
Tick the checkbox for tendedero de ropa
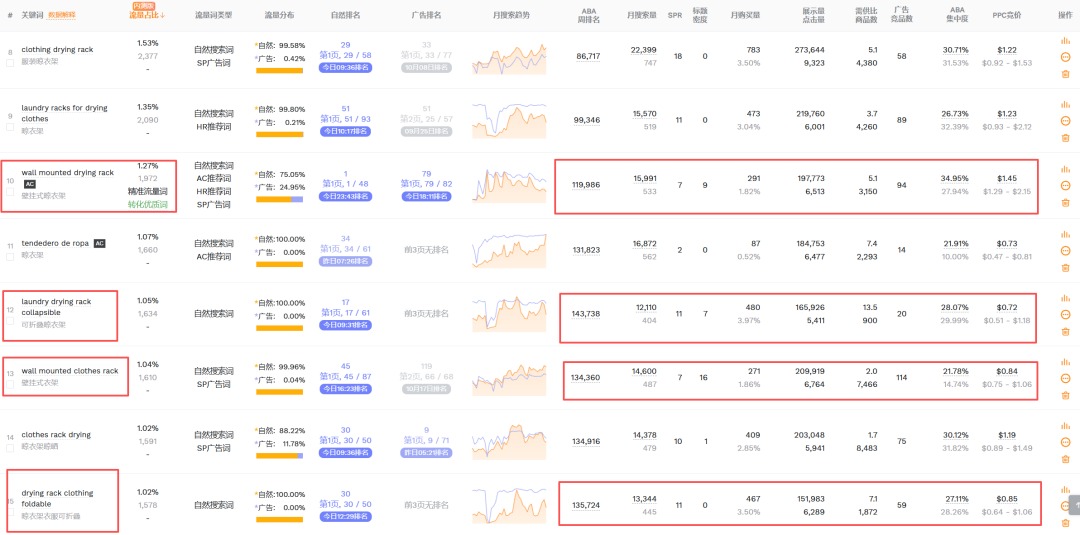click(x=10, y=256)
